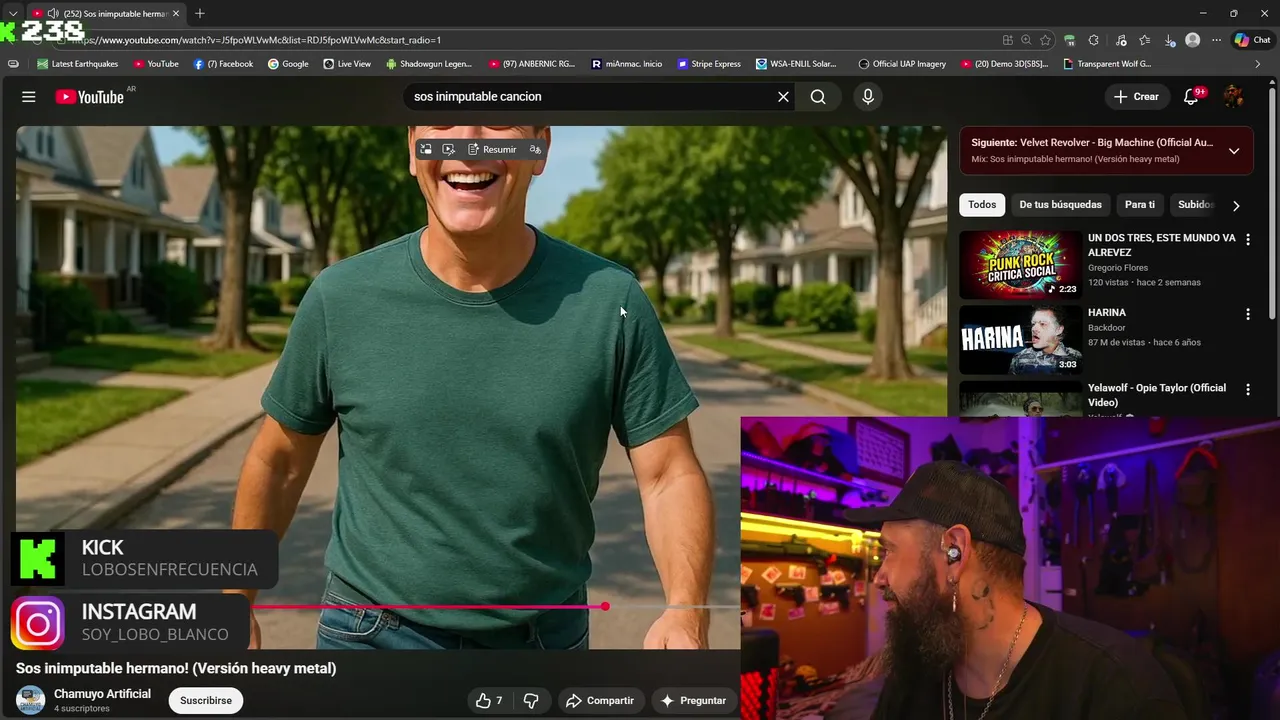Open the Facebook bookmark
1280x720 pixels.
click(x=223, y=64)
